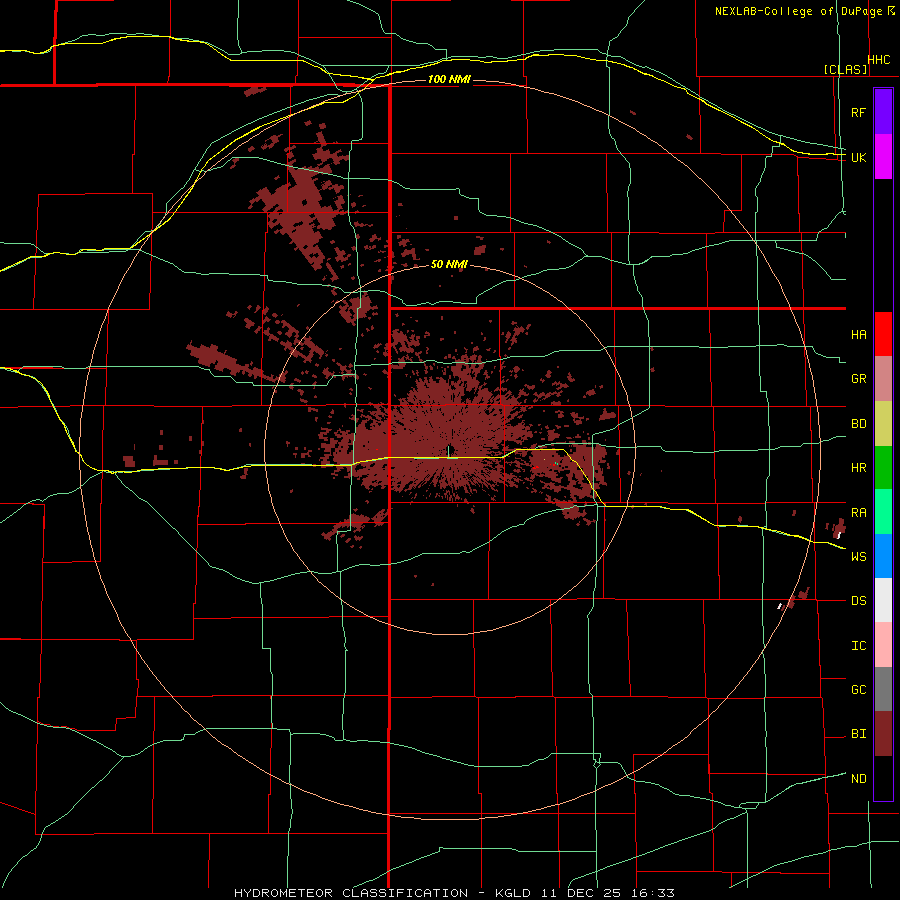Image resolution: width=900 pixels, height=900 pixels.
Task: Click the GR legend label
Action: [858, 379]
